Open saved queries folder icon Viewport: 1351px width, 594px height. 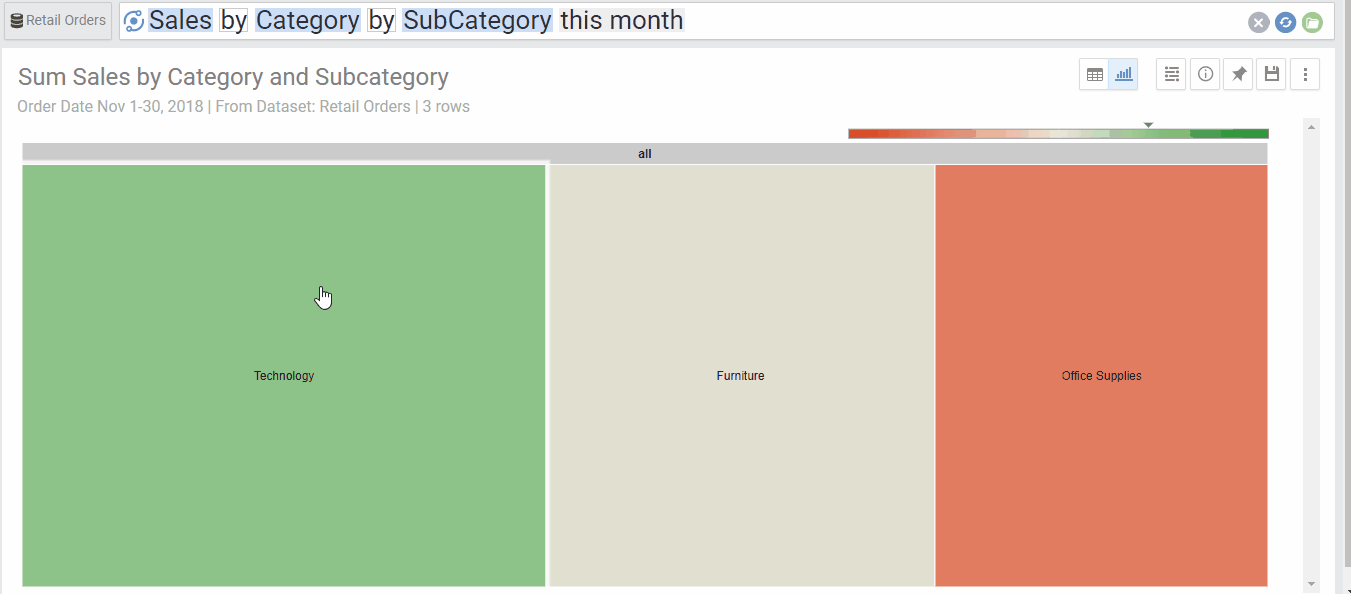click(1312, 22)
